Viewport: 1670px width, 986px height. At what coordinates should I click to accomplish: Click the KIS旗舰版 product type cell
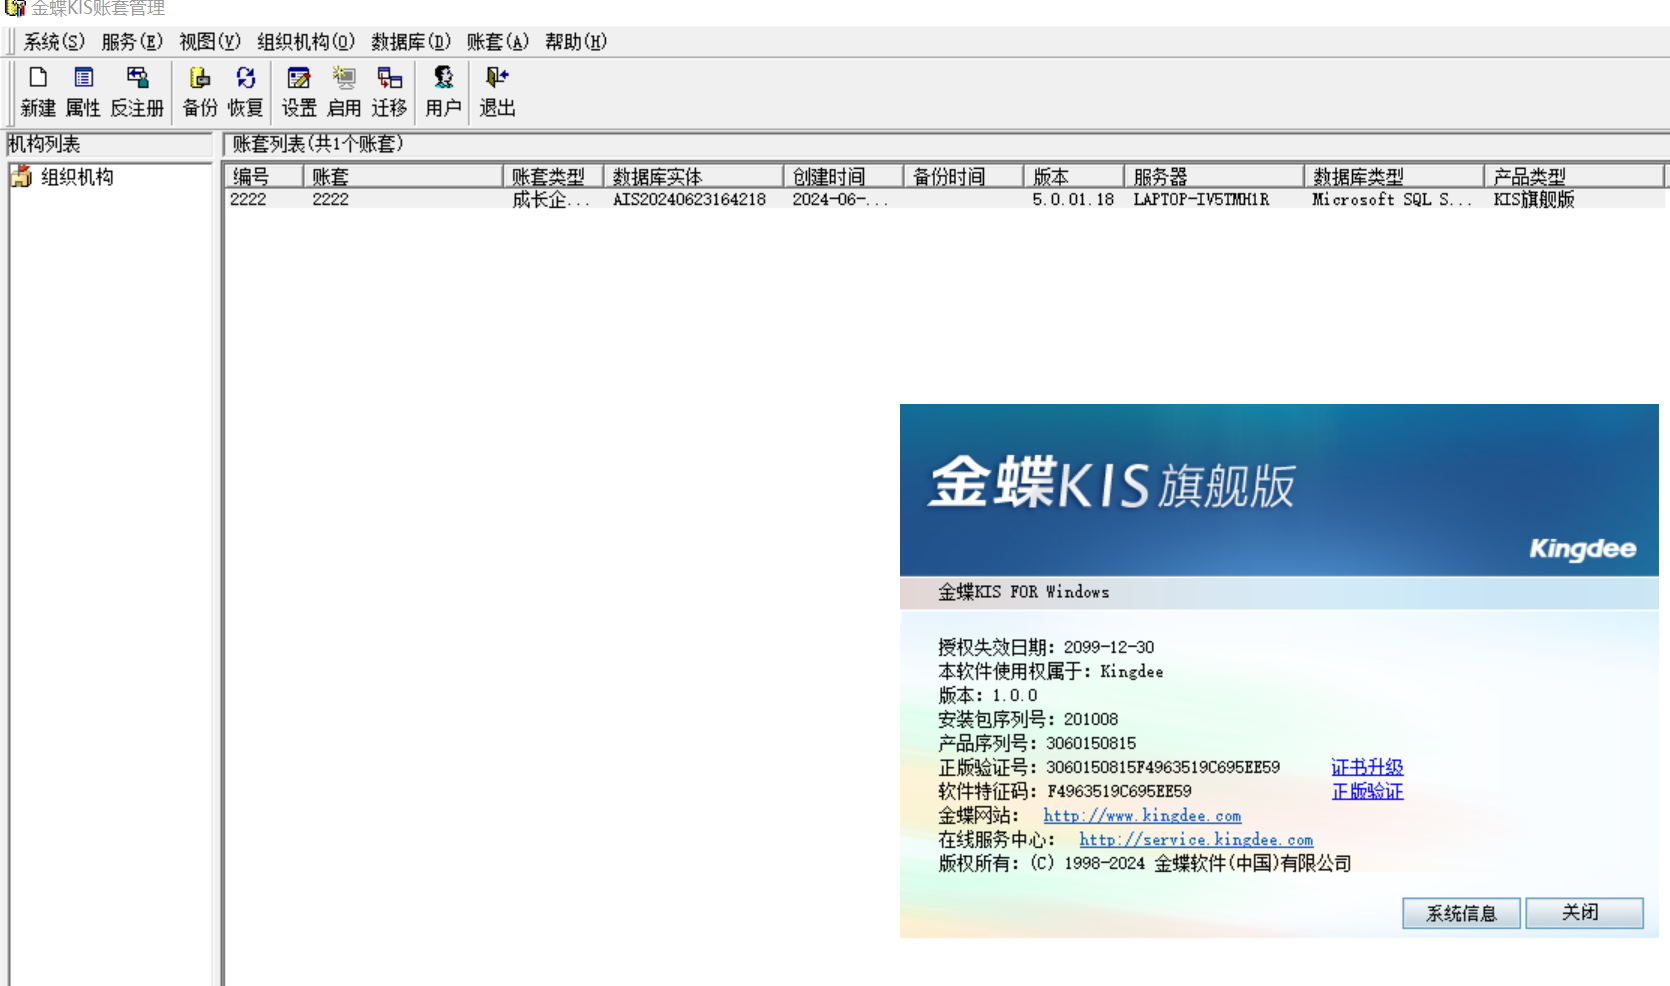tap(1534, 199)
